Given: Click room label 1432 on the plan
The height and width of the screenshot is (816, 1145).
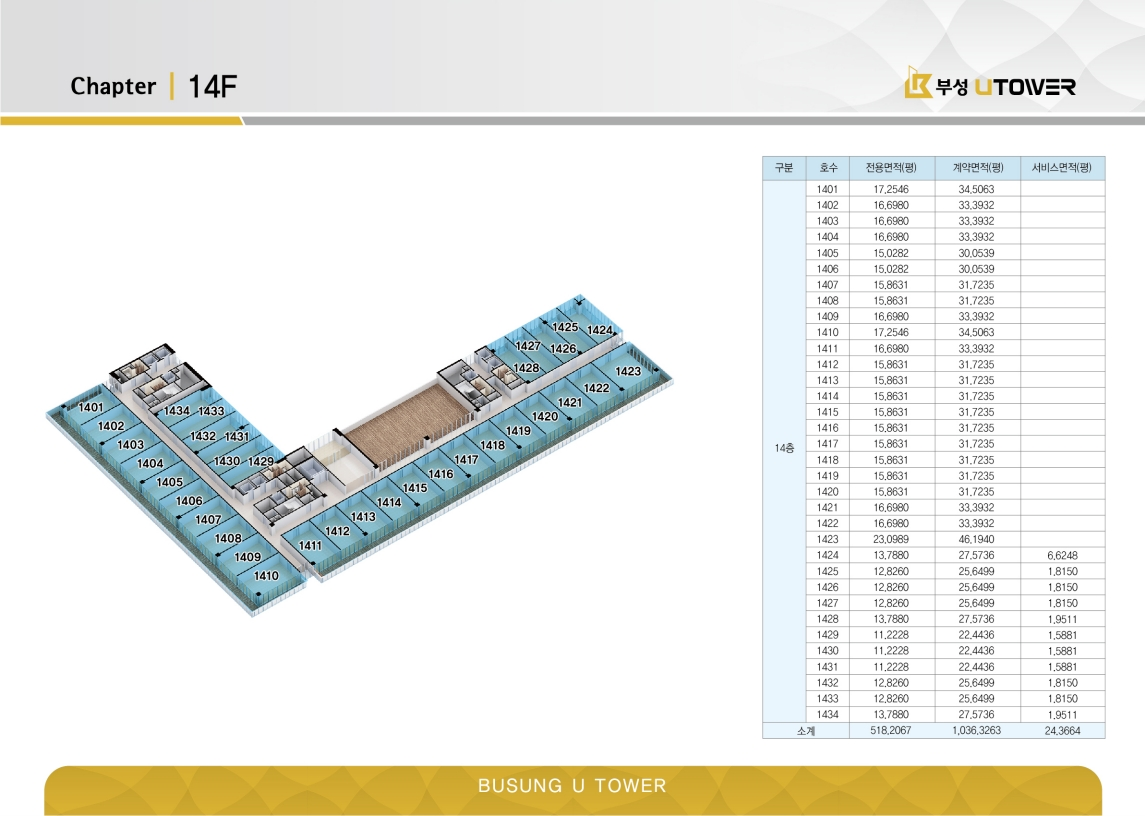Looking at the screenshot, I should (x=203, y=436).
